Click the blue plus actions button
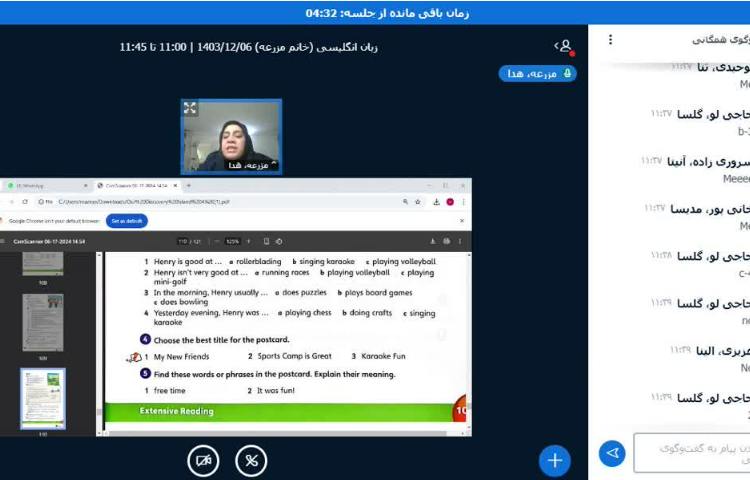This screenshot has height=480, width=750. click(554, 460)
